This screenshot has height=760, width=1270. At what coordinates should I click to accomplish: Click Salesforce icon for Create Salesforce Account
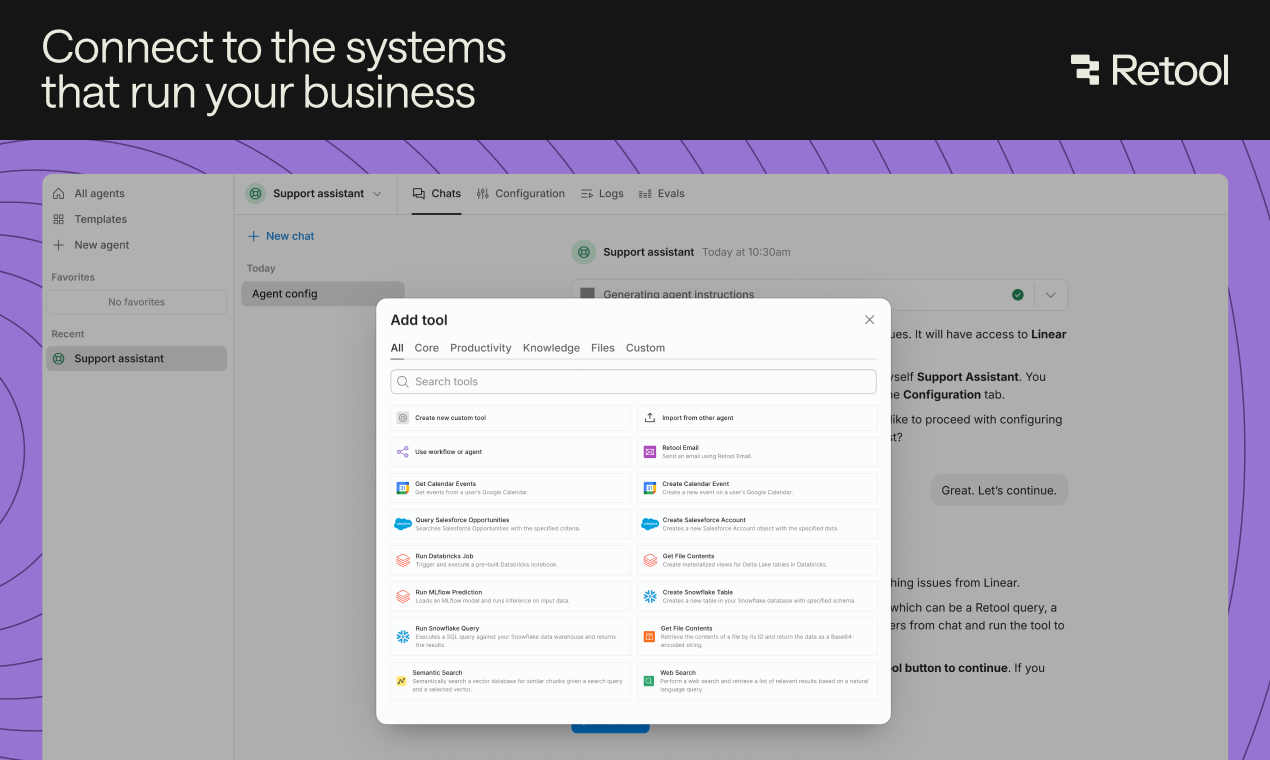(x=650, y=524)
